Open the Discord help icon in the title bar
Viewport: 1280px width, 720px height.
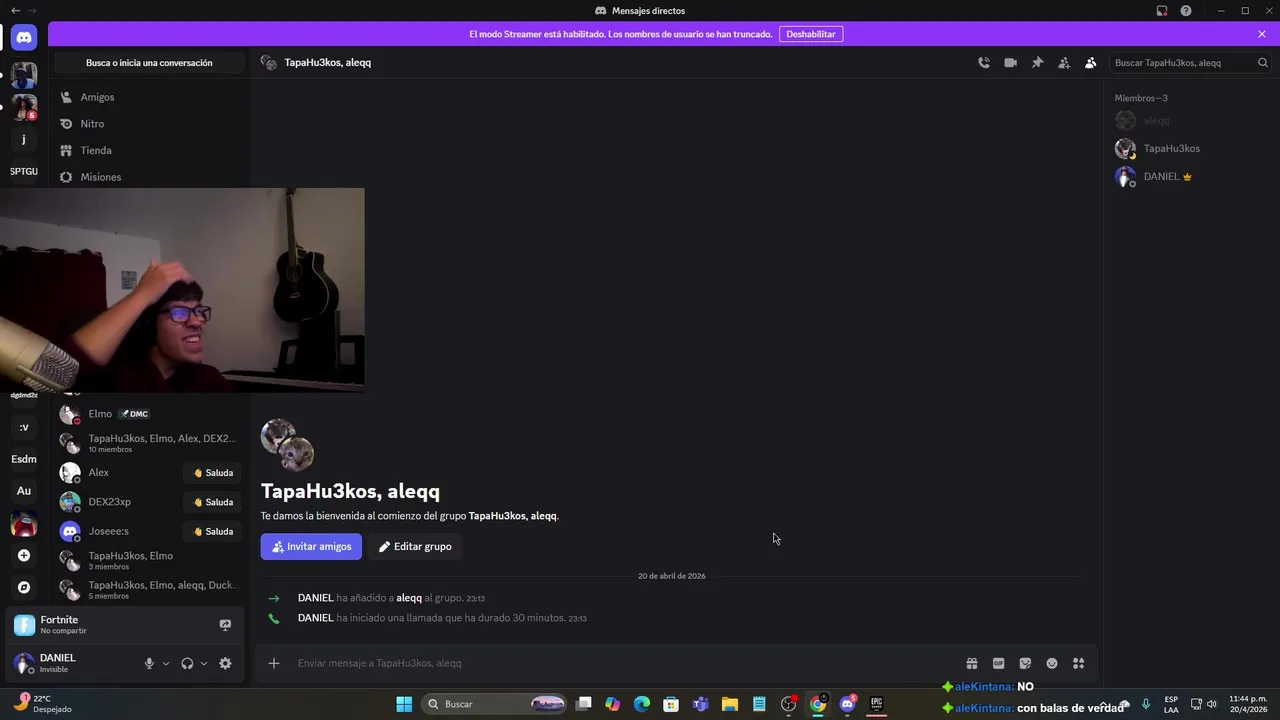tap(1186, 11)
